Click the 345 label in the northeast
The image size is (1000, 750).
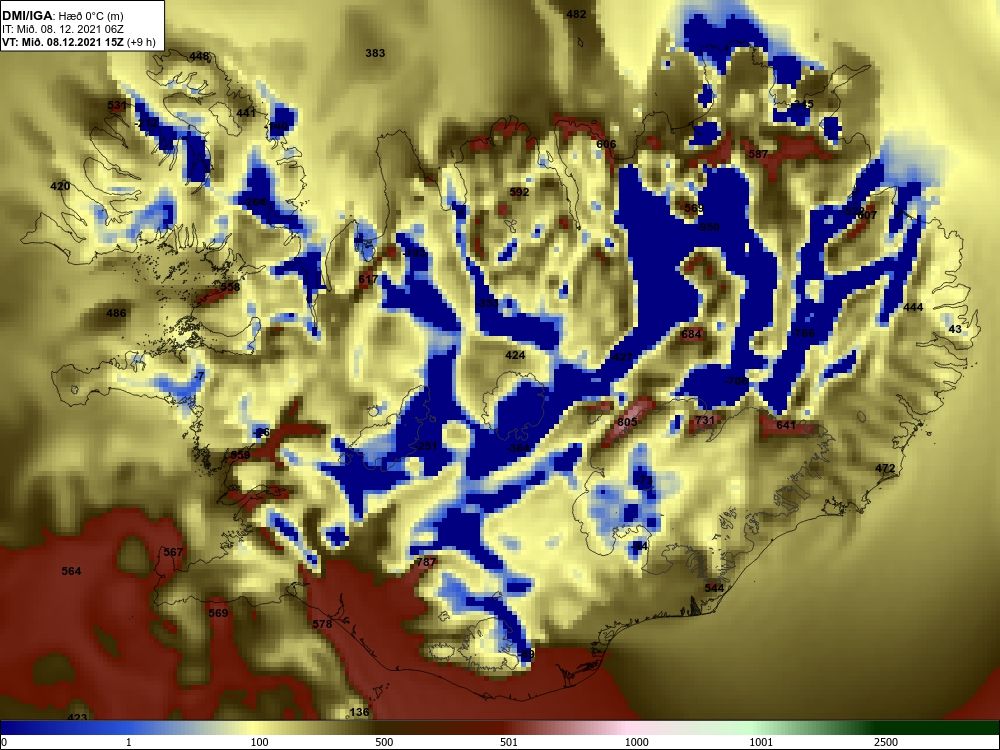coord(804,104)
